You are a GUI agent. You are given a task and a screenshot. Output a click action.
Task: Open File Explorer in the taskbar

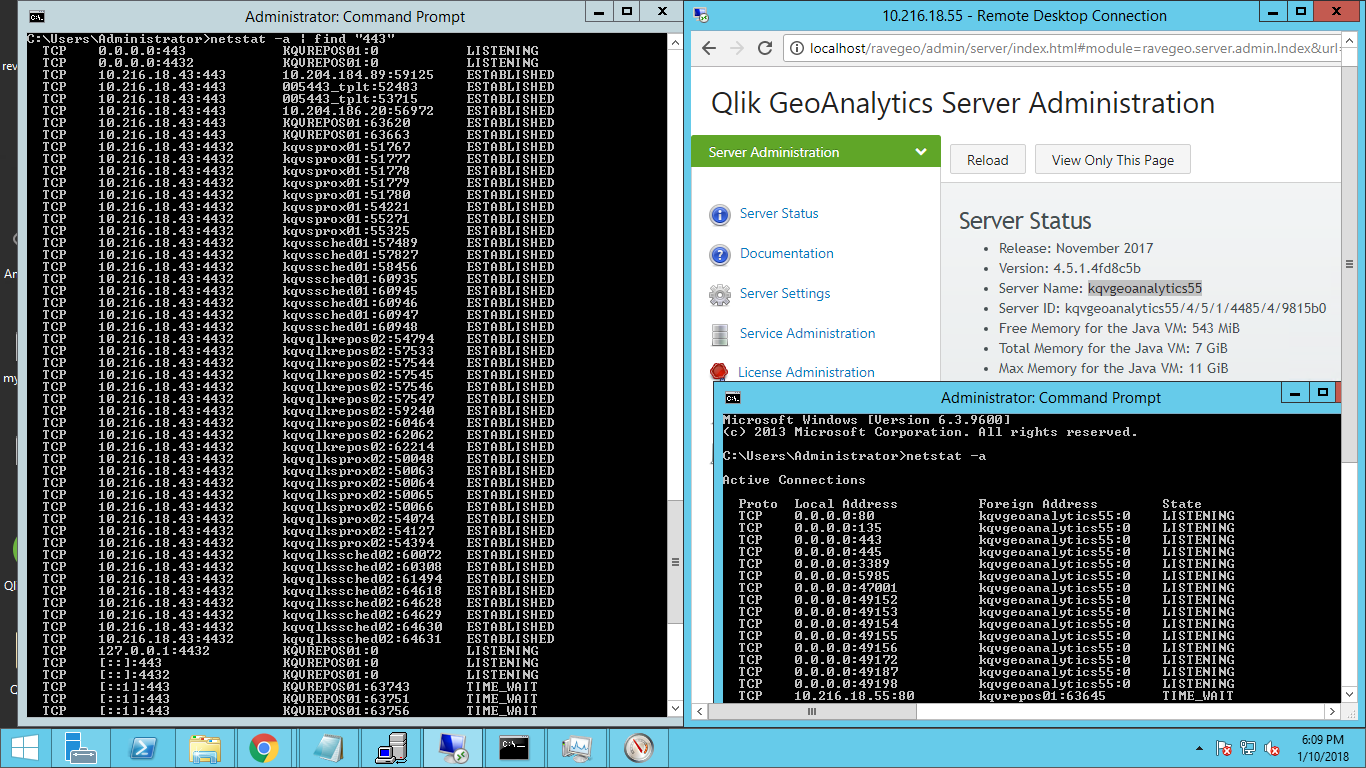tap(204, 748)
